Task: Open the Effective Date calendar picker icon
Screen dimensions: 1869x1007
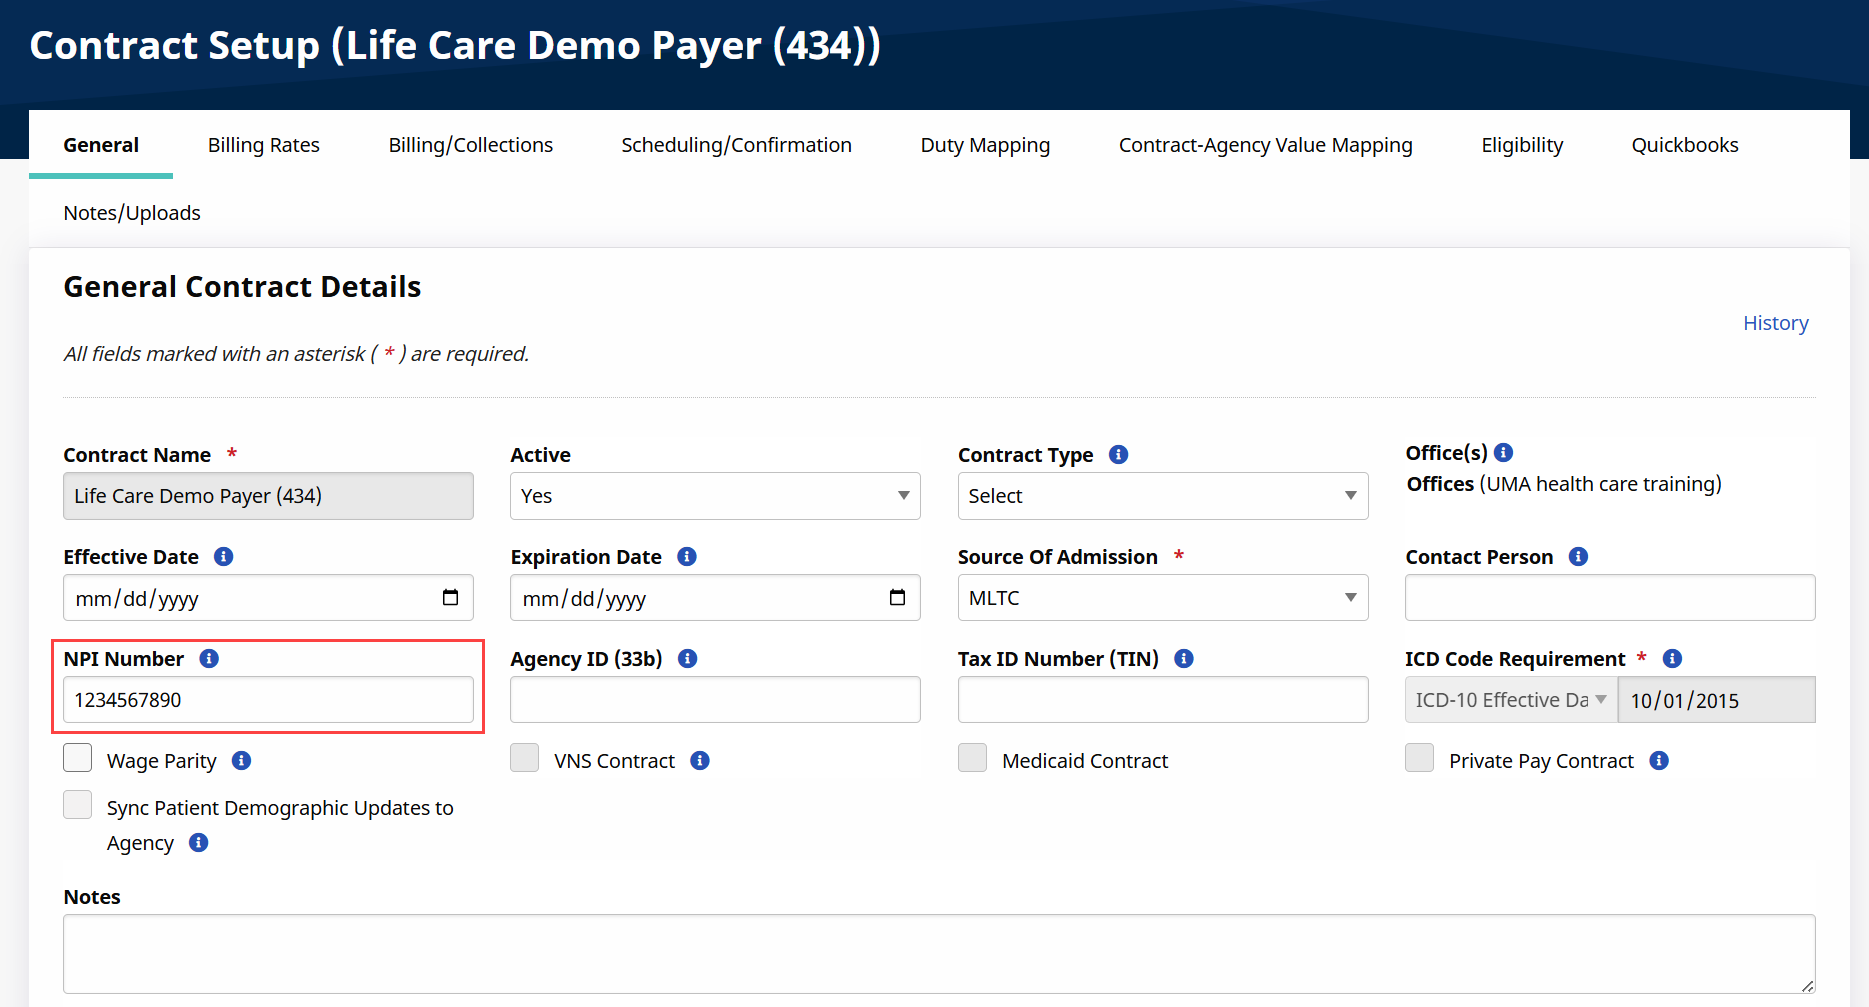Action: 450,598
